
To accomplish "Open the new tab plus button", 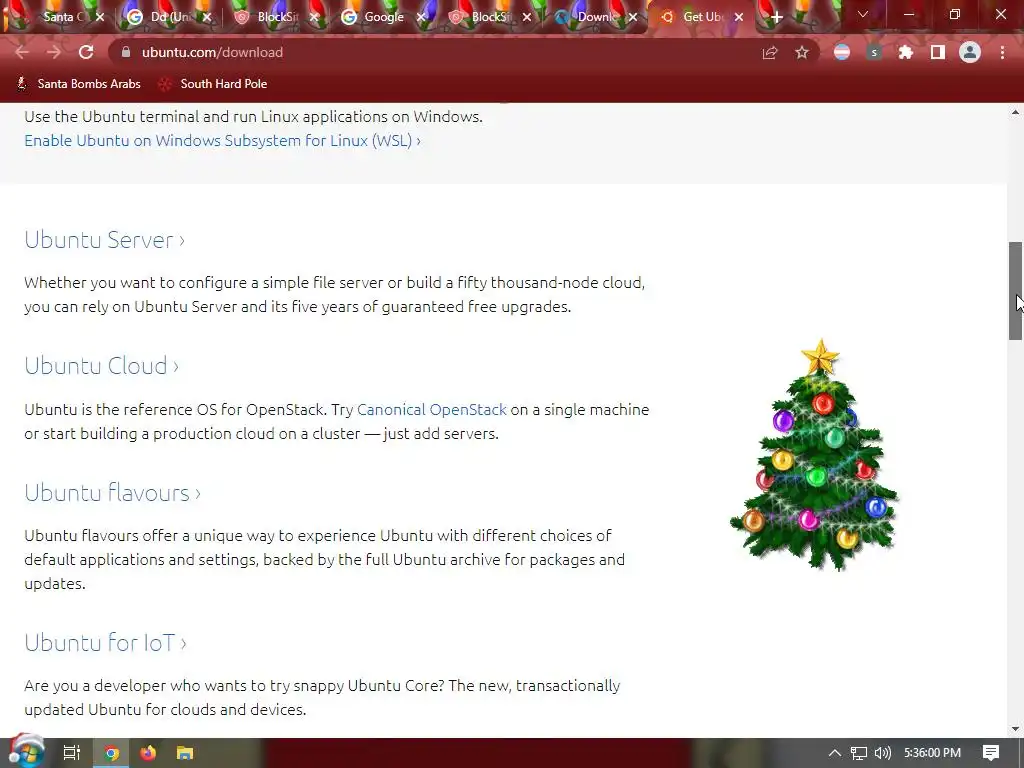I will coord(776,17).
